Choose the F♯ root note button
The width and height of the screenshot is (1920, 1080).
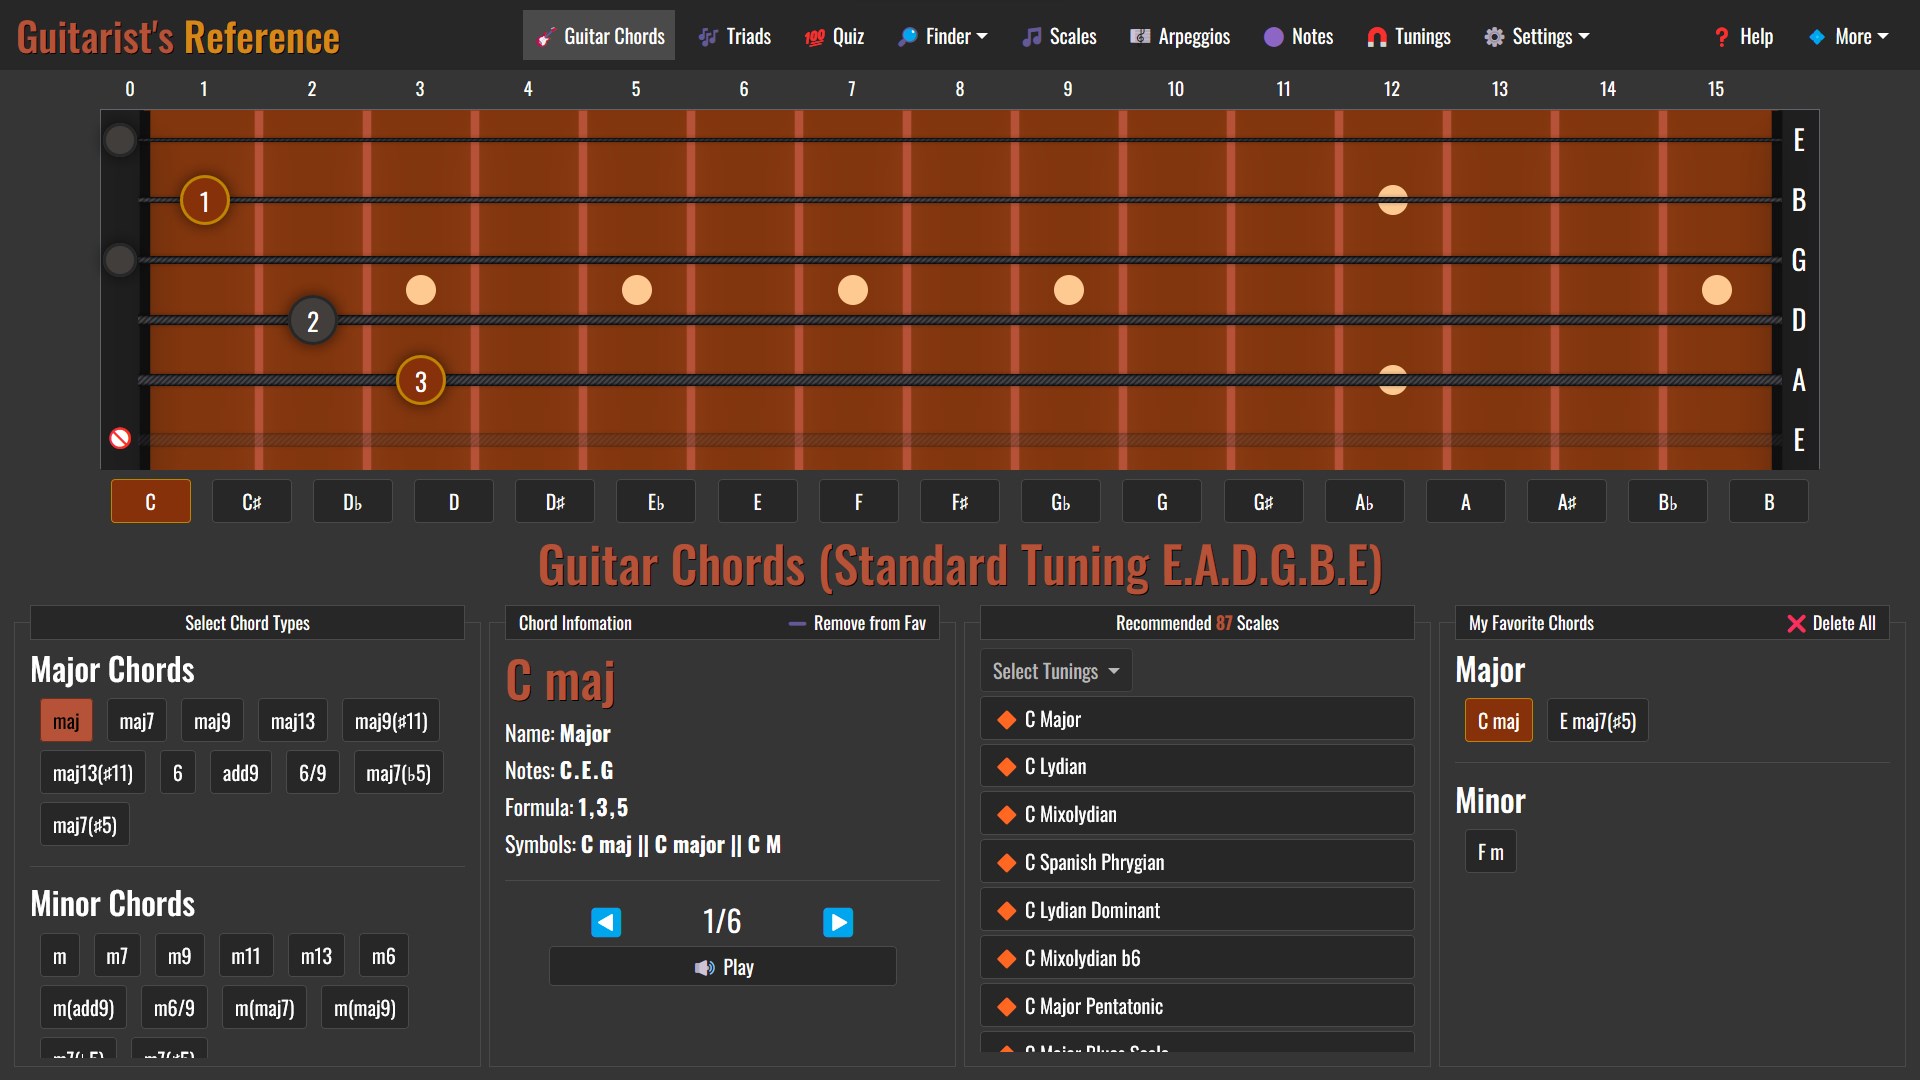959,502
